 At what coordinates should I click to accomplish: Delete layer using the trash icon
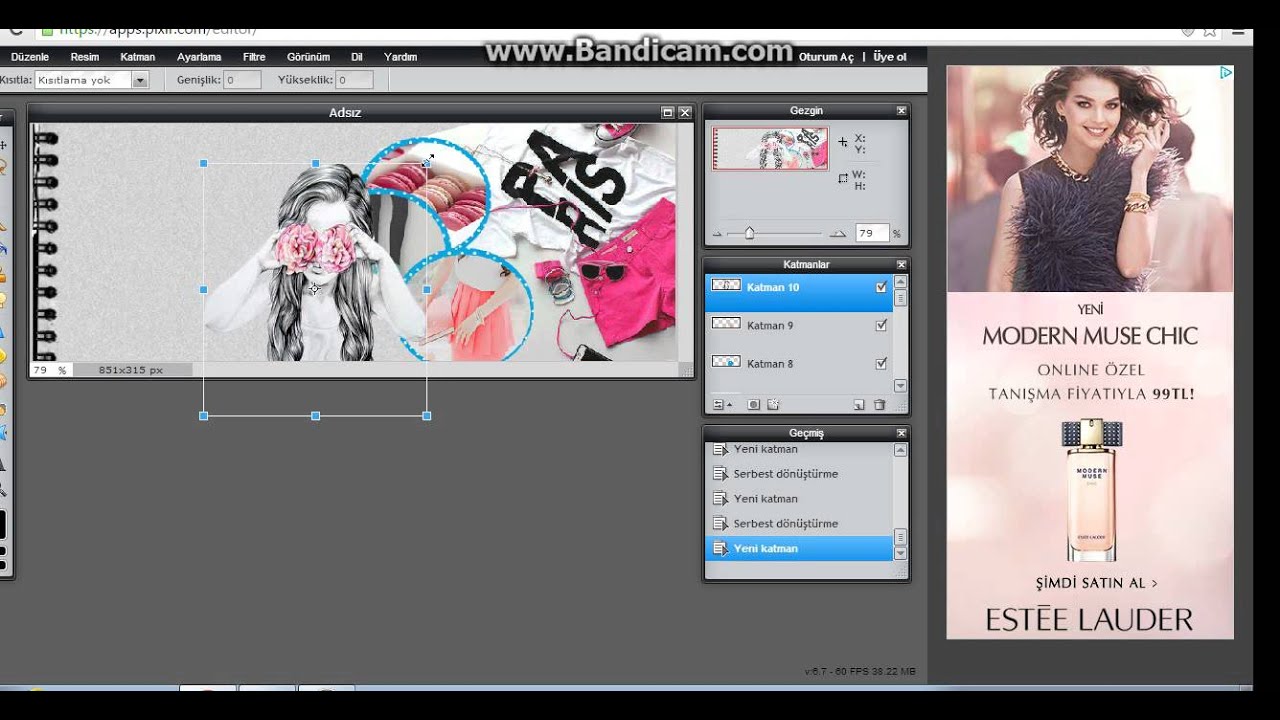pos(880,405)
